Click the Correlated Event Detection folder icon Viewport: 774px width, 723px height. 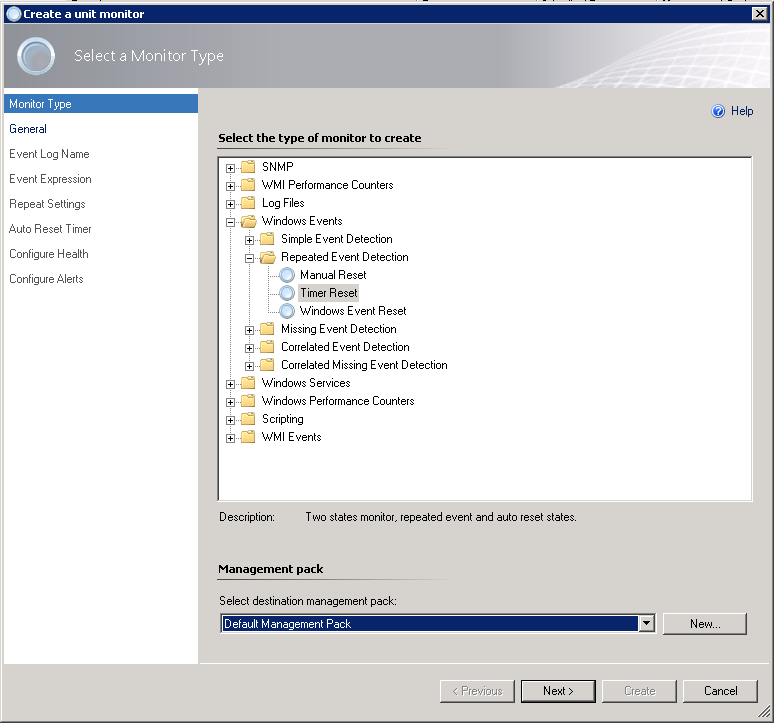tap(267, 346)
